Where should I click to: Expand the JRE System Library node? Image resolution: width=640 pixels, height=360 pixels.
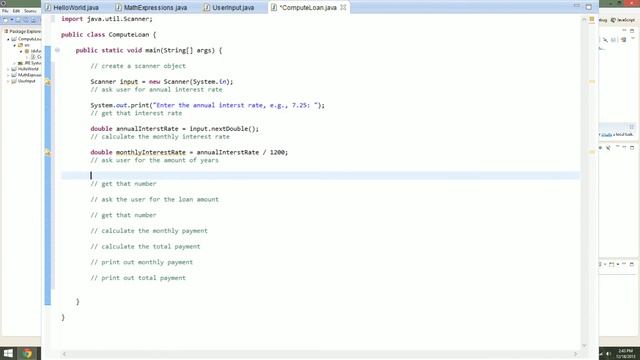point(14,63)
